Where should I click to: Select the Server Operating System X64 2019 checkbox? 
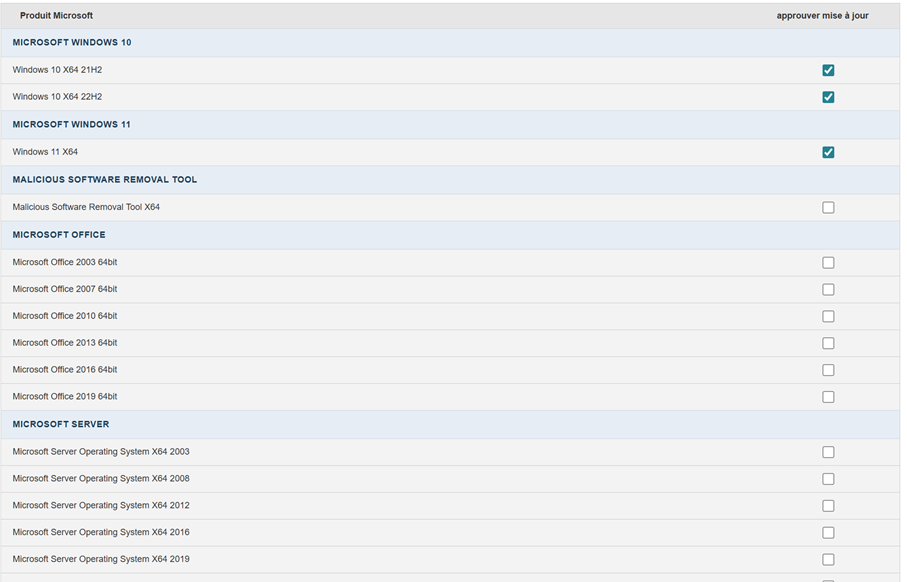(828, 560)
